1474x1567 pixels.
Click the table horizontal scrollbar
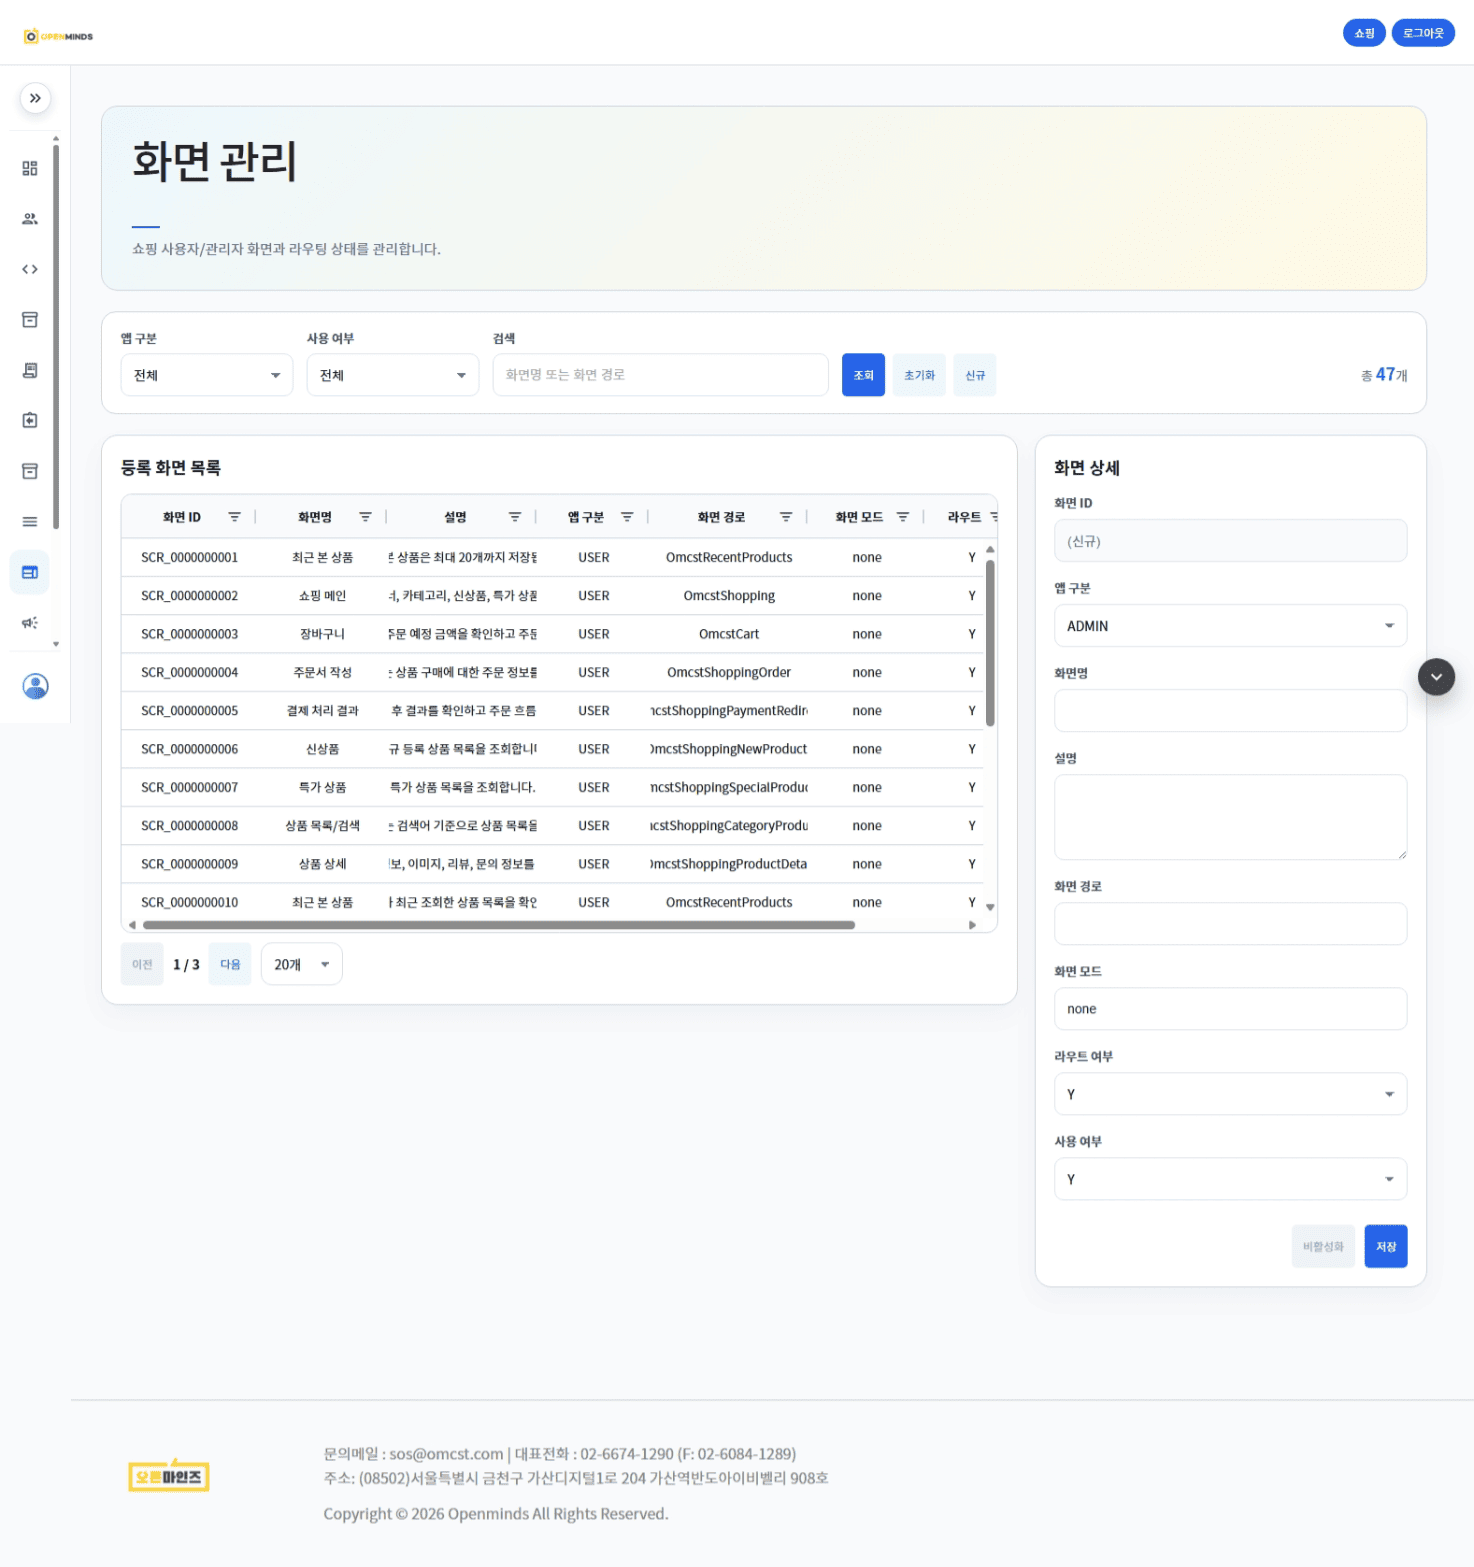498,925
